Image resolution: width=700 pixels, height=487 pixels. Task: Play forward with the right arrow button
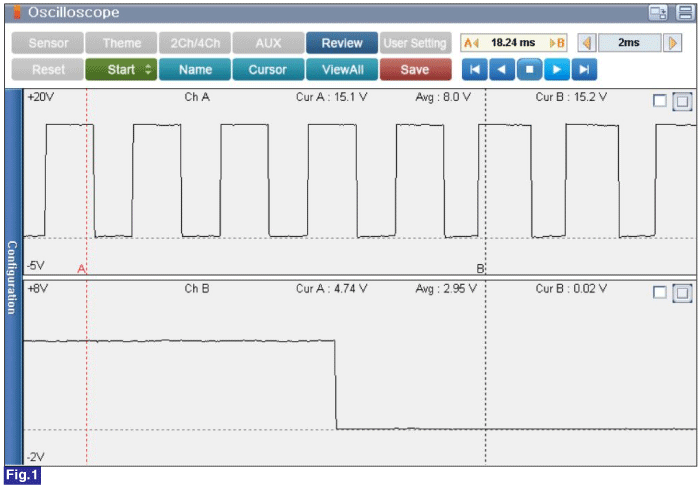click(x=557, y=70)
